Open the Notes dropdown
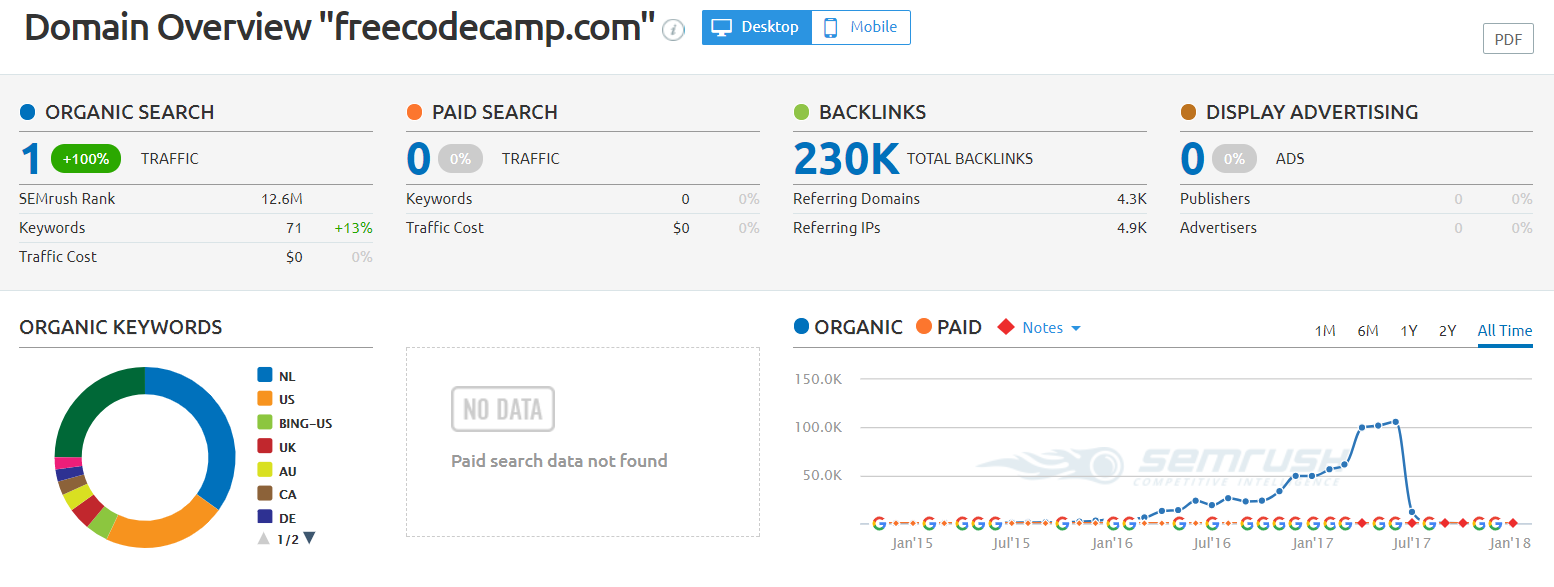 pos(1078,327)
